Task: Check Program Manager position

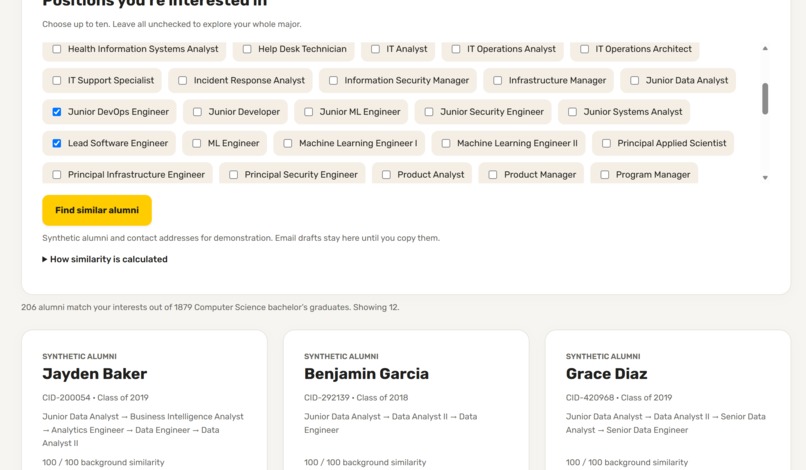Action: click(604, 174)
